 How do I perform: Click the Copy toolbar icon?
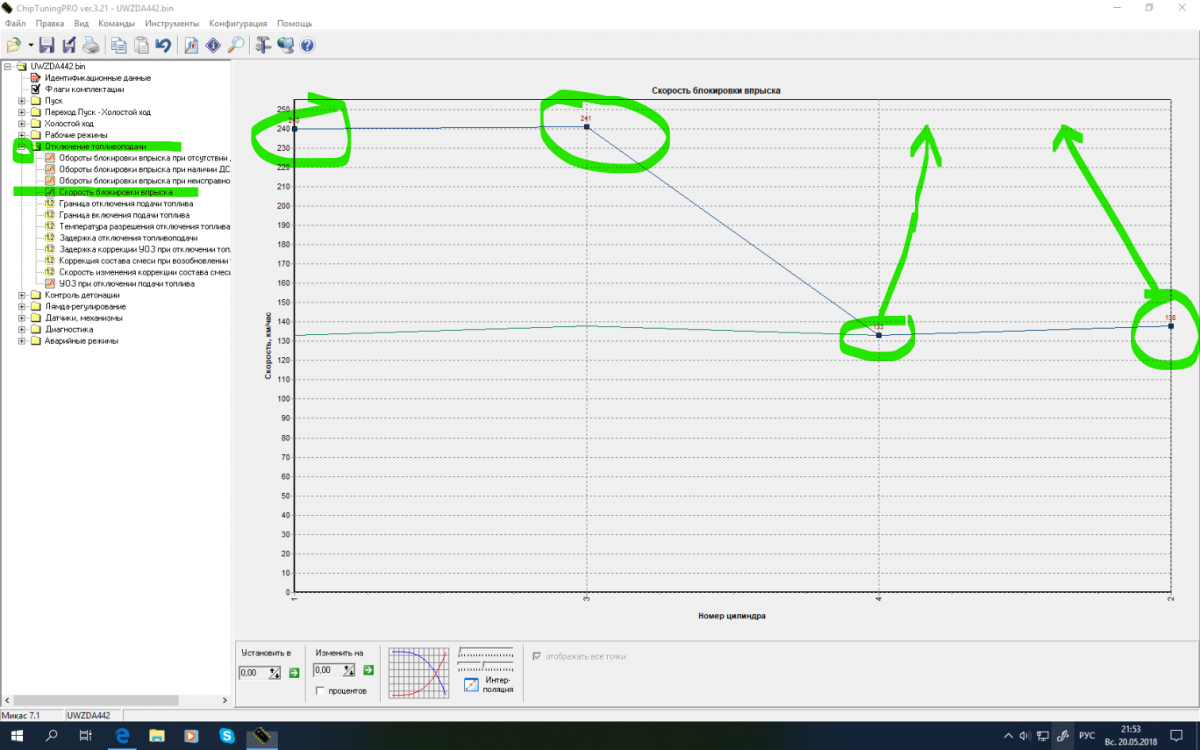(119, 45)
